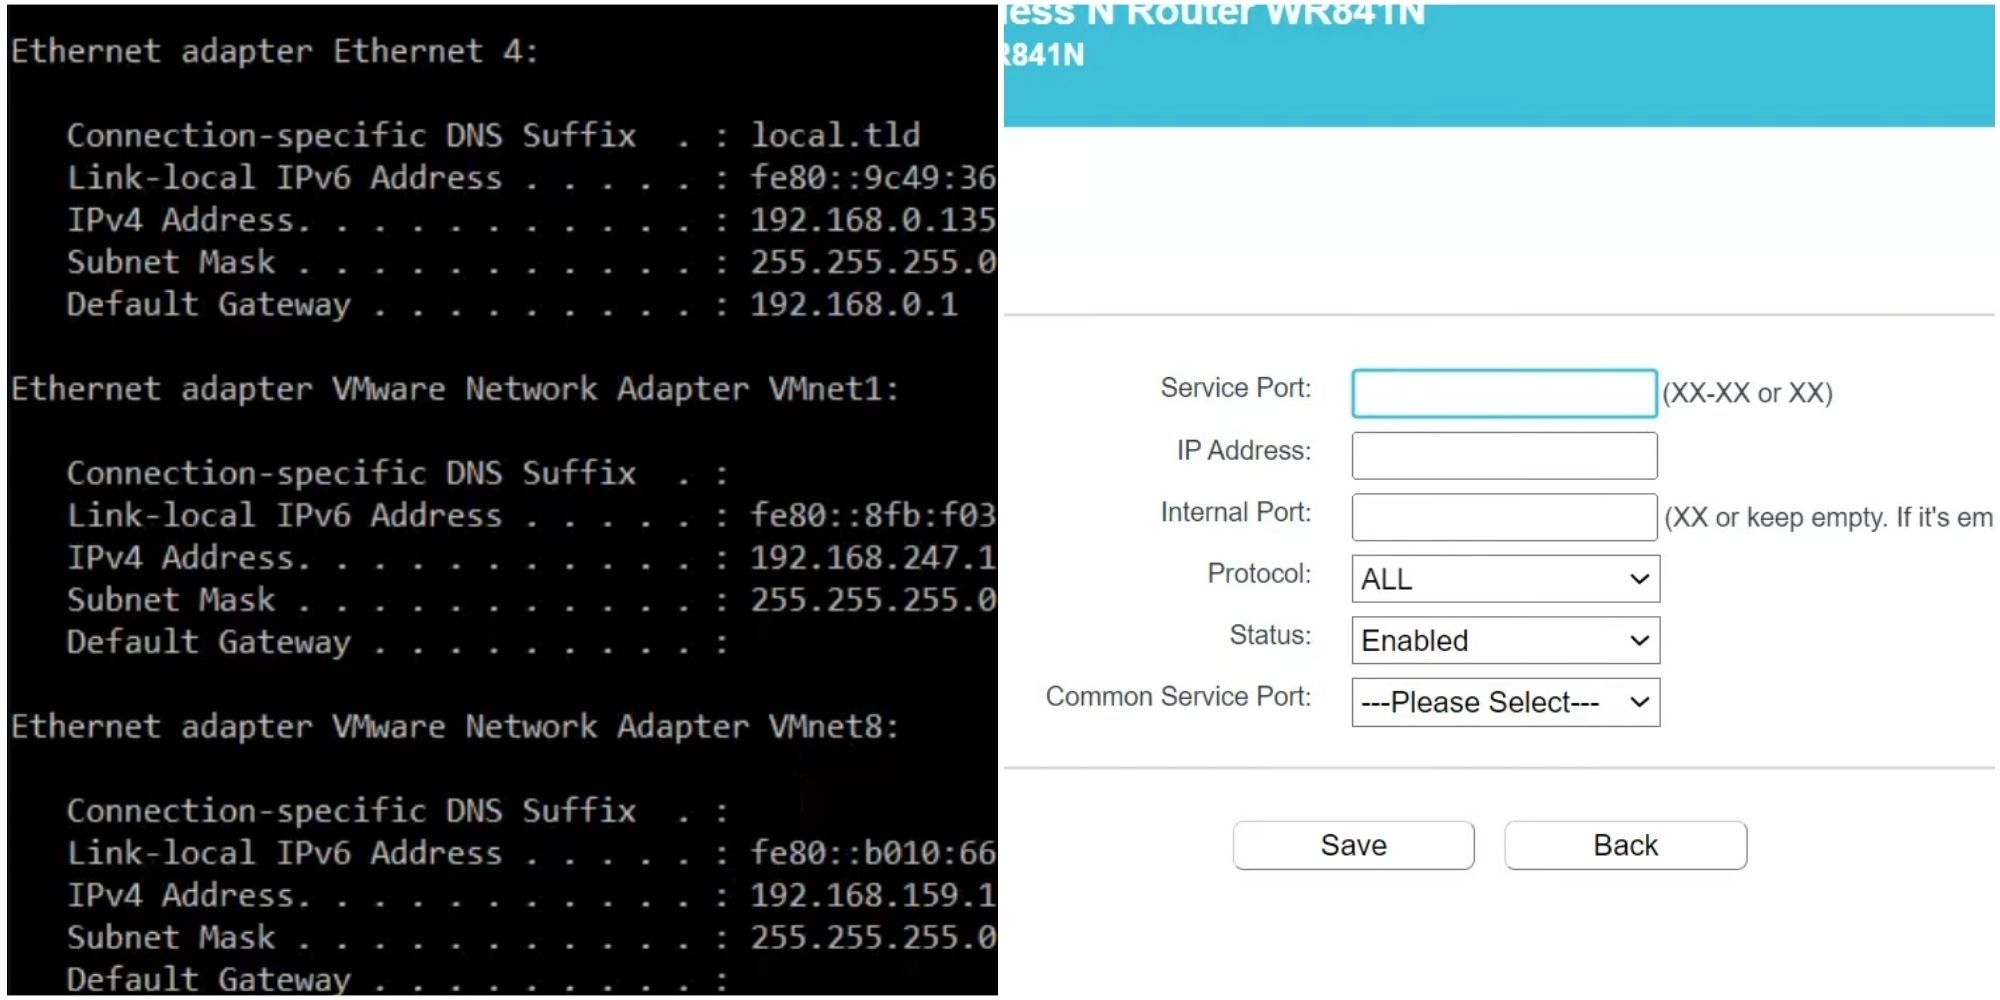Select the default gateway value 192.168.0.1
The height and width of the screenshot is (1000, 2000).
(854, 304)
